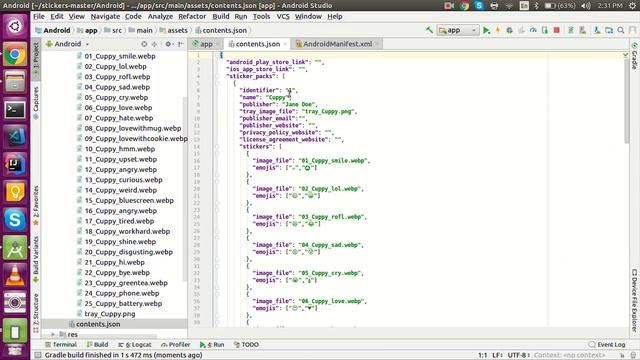
Task: Collapse all in project panel icon
Action: tap(154, 44)
